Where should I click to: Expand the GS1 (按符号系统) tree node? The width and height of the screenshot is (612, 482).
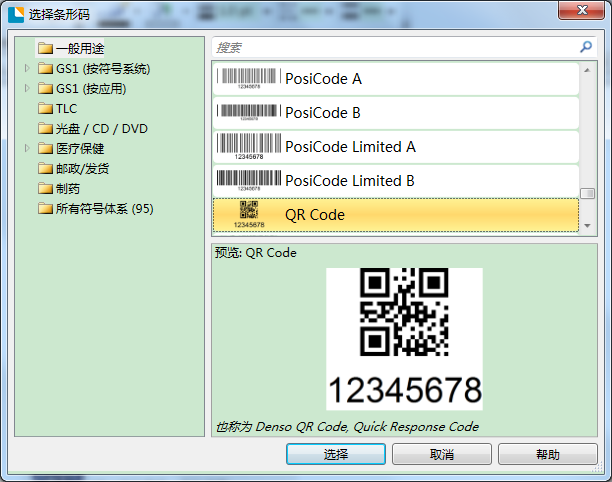[27, 68]
